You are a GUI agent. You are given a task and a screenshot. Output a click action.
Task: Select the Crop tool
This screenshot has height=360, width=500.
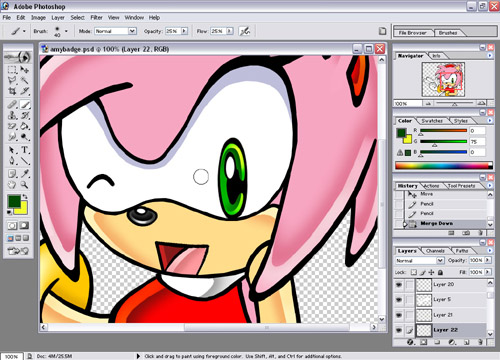pyautogui.click(x=12, y=91)
